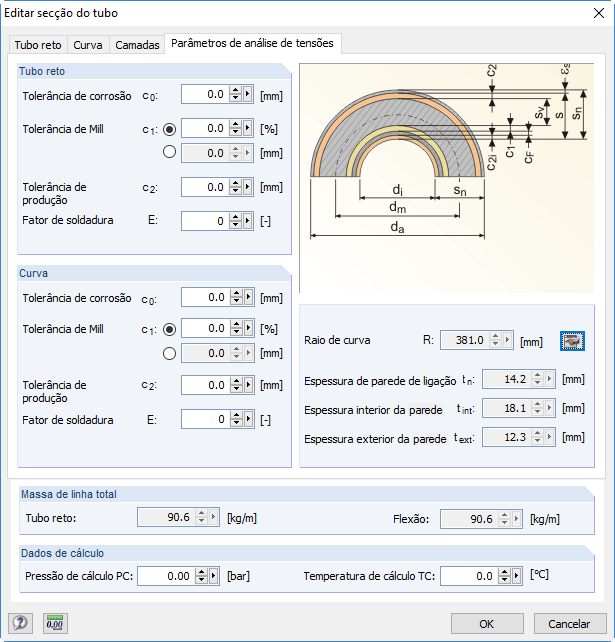Screen dimensions: 615x642
Task: Open the help icon button
Action: point(20,623)
